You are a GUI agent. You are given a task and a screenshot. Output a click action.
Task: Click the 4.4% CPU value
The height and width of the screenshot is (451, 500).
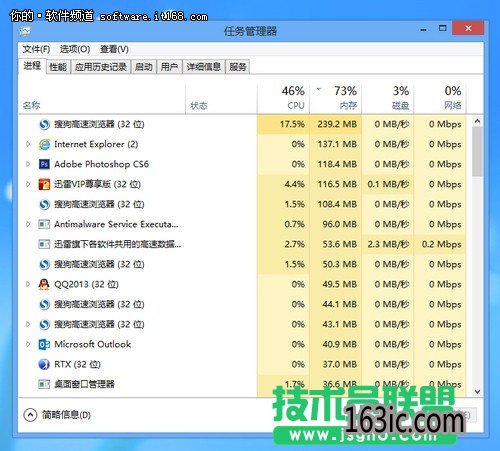tap(294, 184)
